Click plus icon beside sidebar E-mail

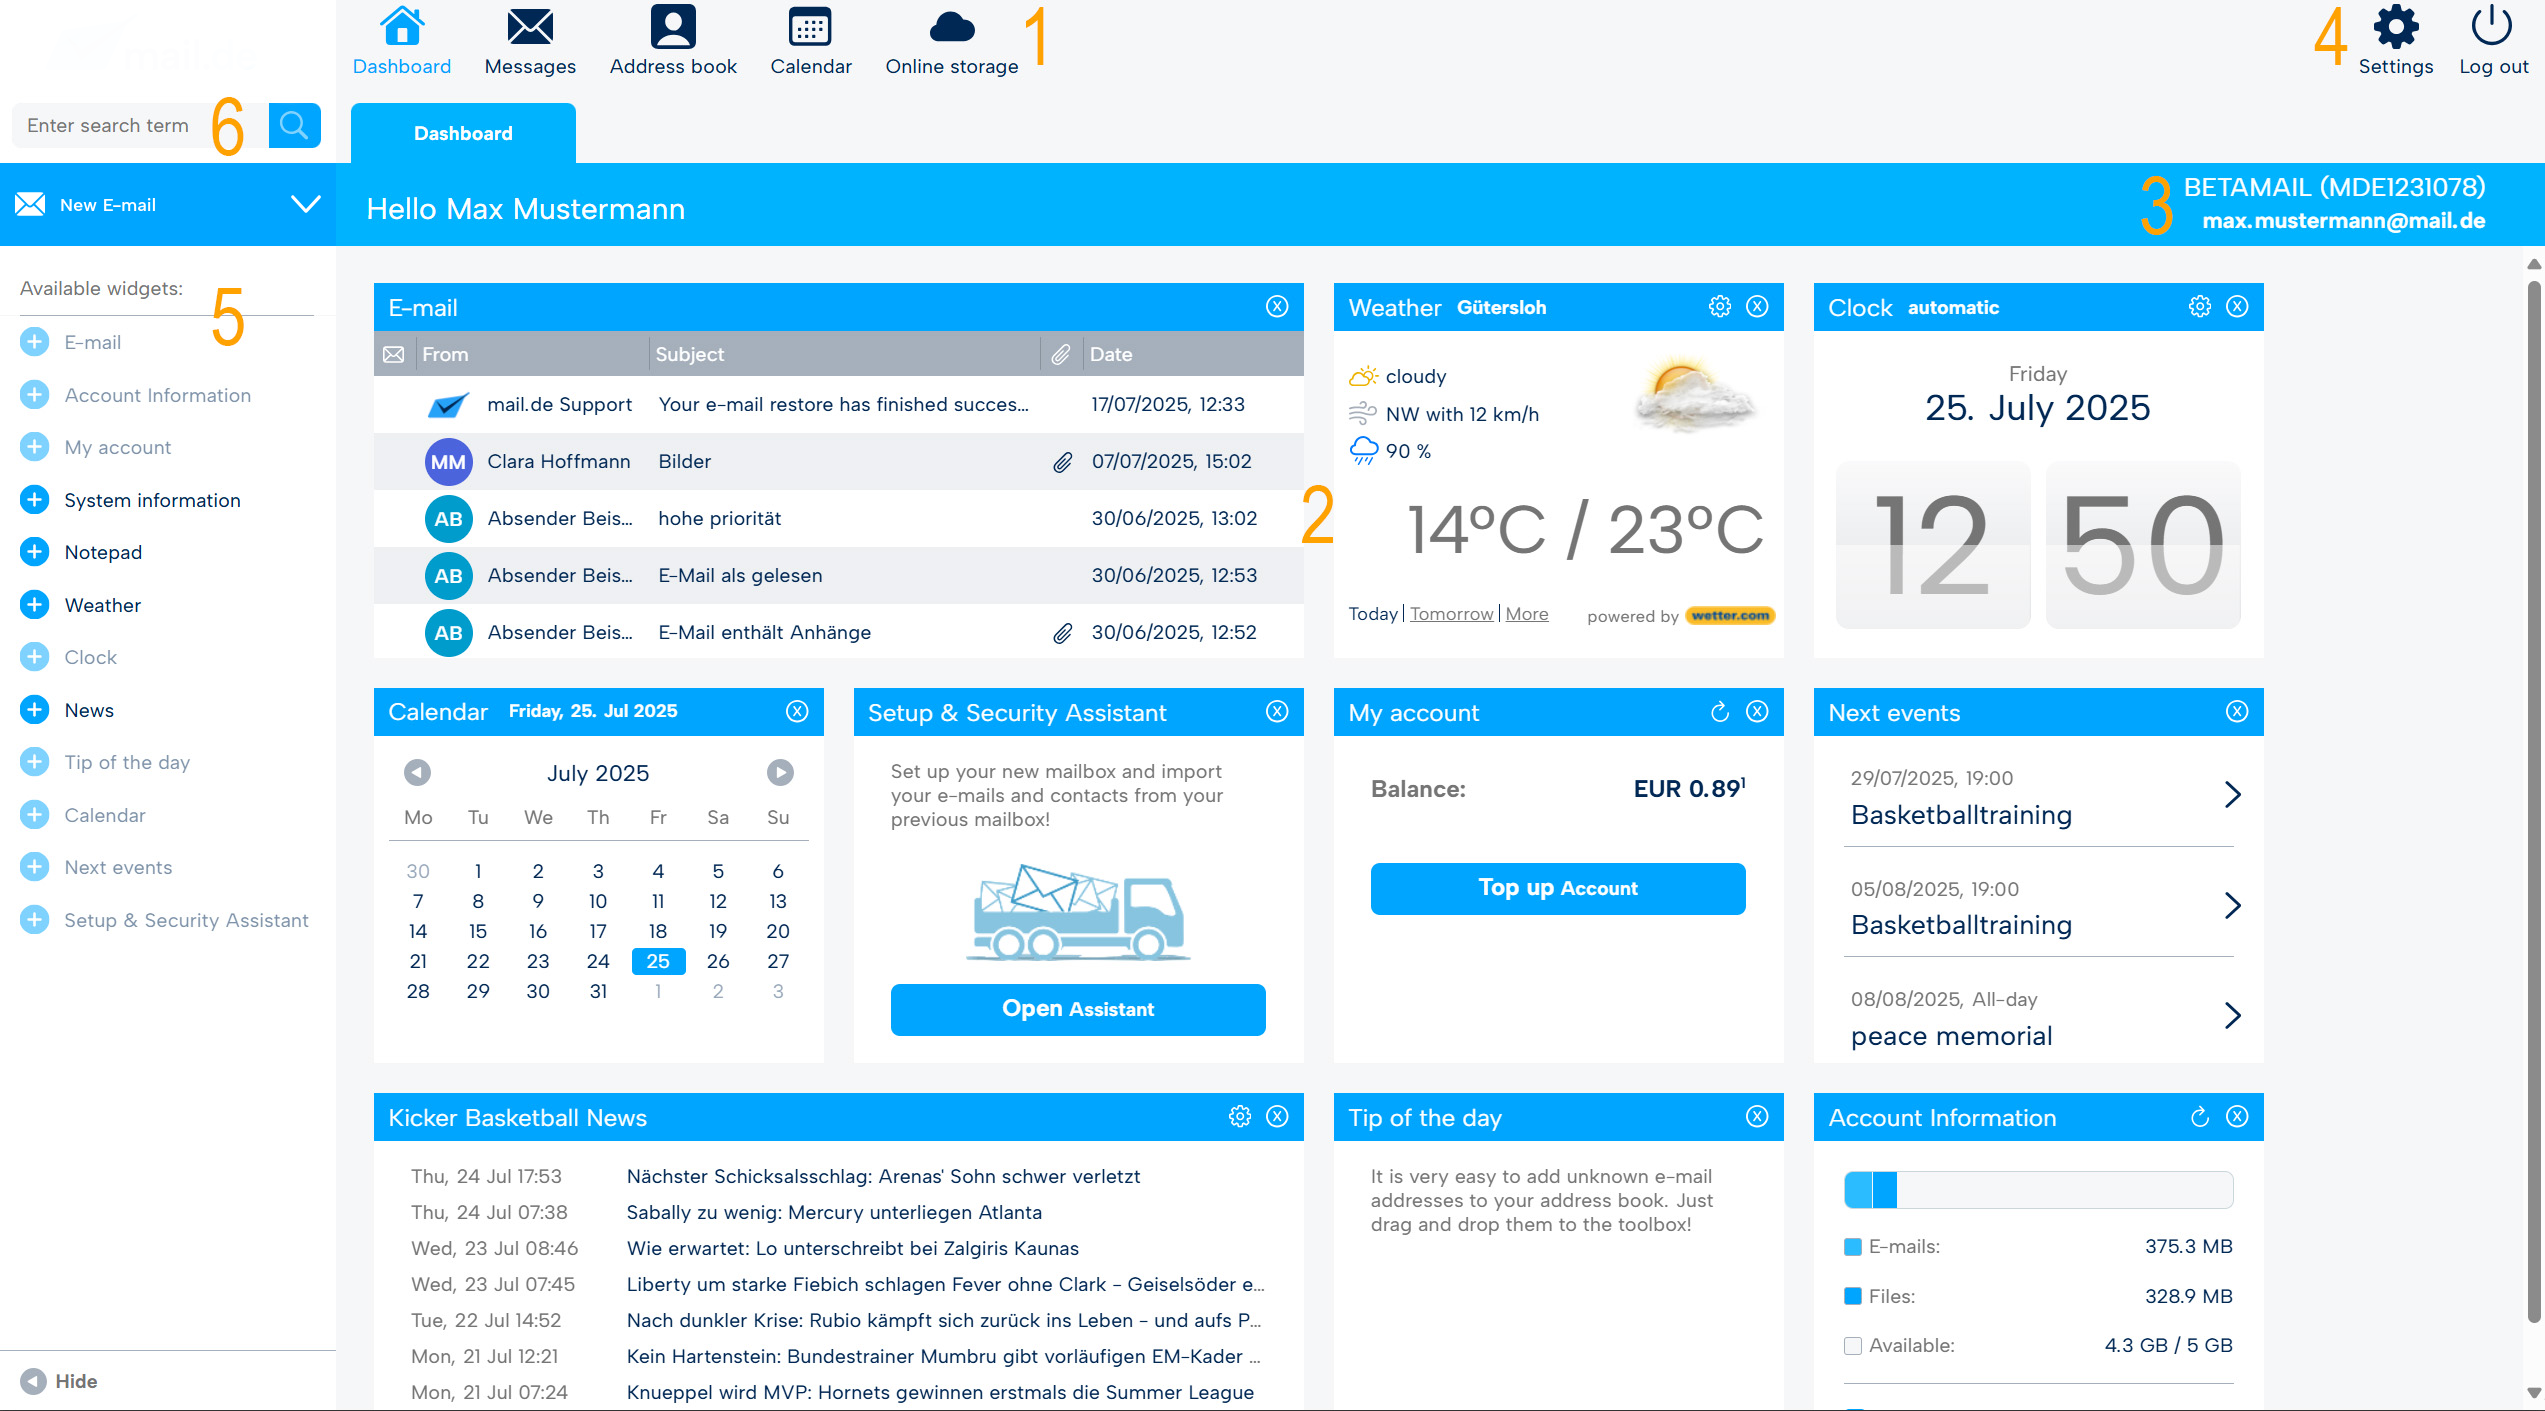(34, 342)
